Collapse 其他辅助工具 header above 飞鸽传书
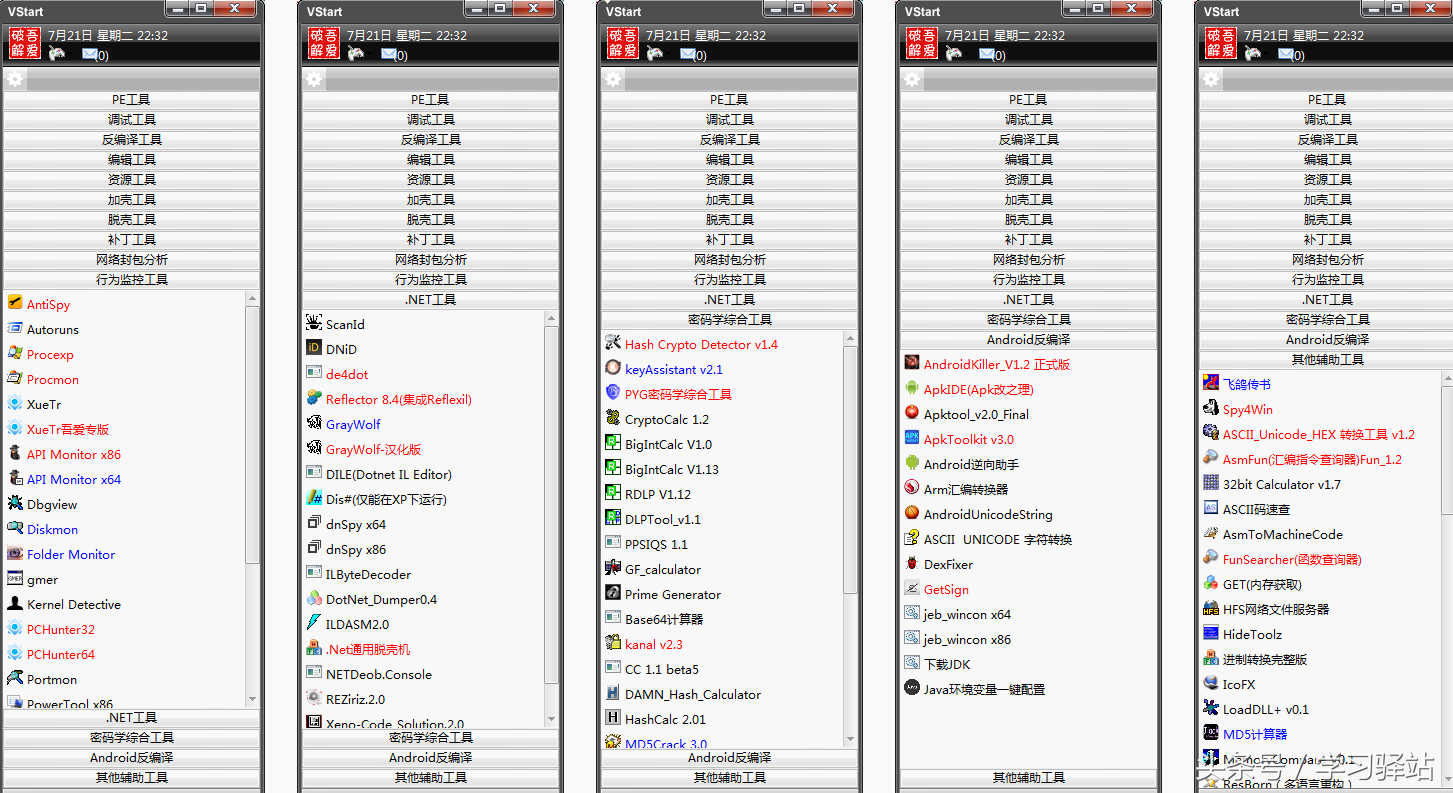Viewport: 1453px width, 793px height. click(1327, 360)
